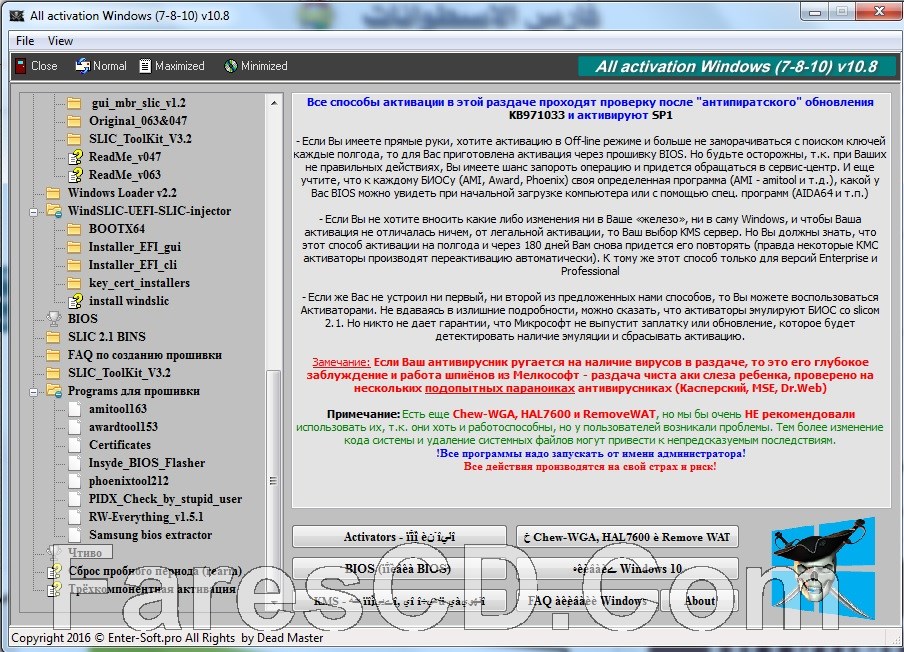Click the Certificates file icon
Screen dimensions: 904x652
74,445
